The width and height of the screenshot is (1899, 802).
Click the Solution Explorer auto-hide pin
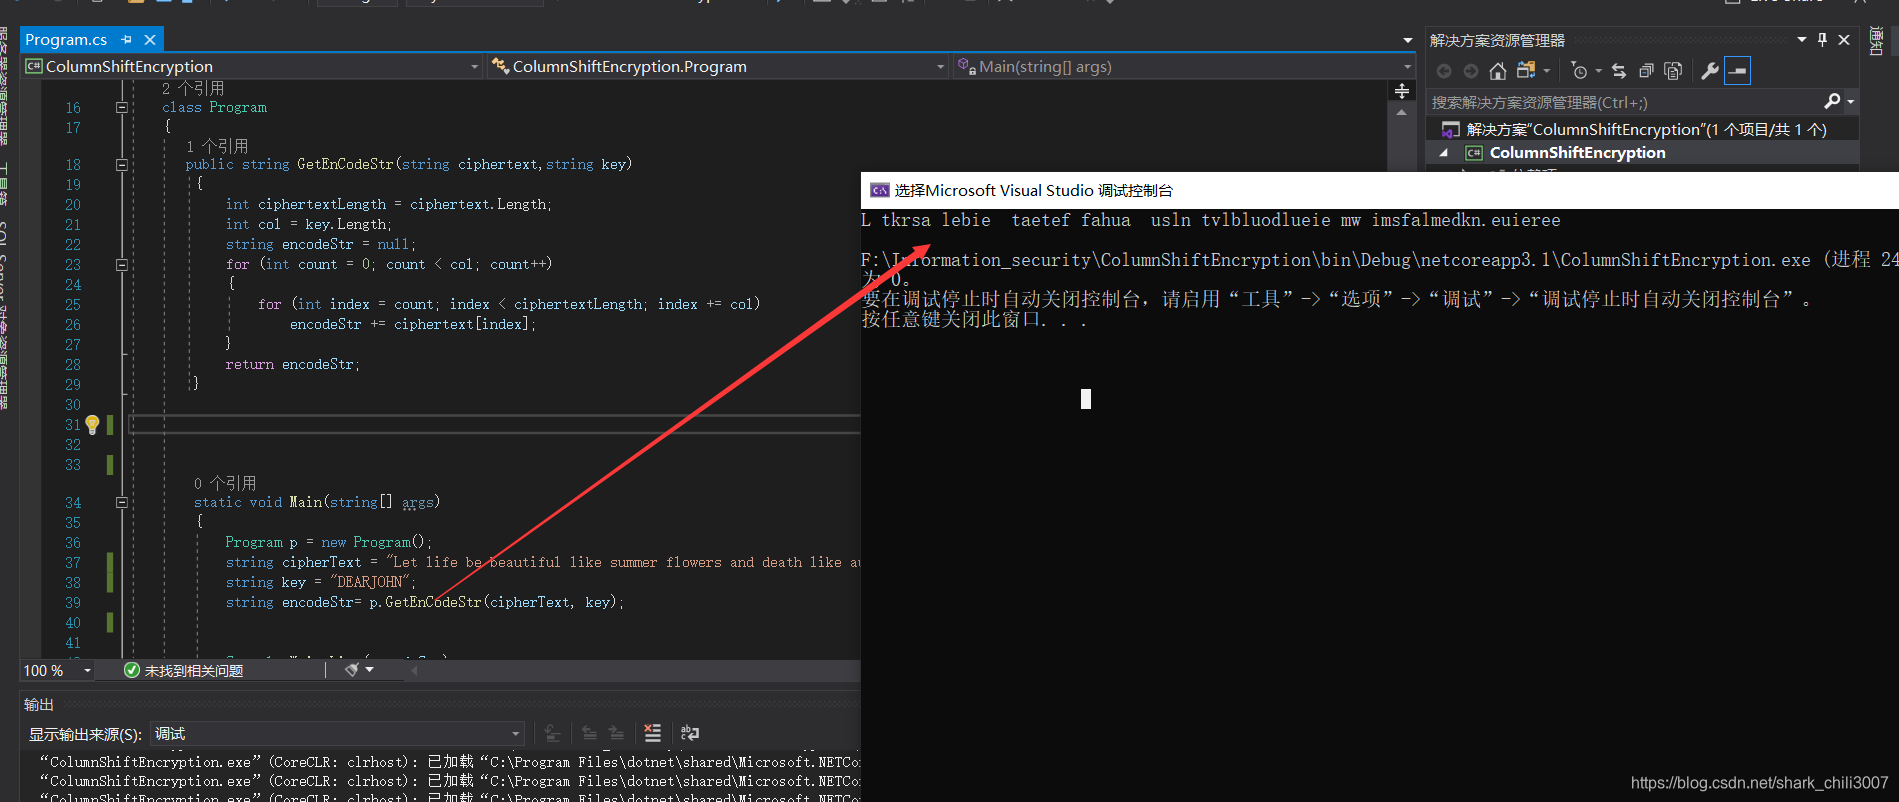tap(1822, 40)
